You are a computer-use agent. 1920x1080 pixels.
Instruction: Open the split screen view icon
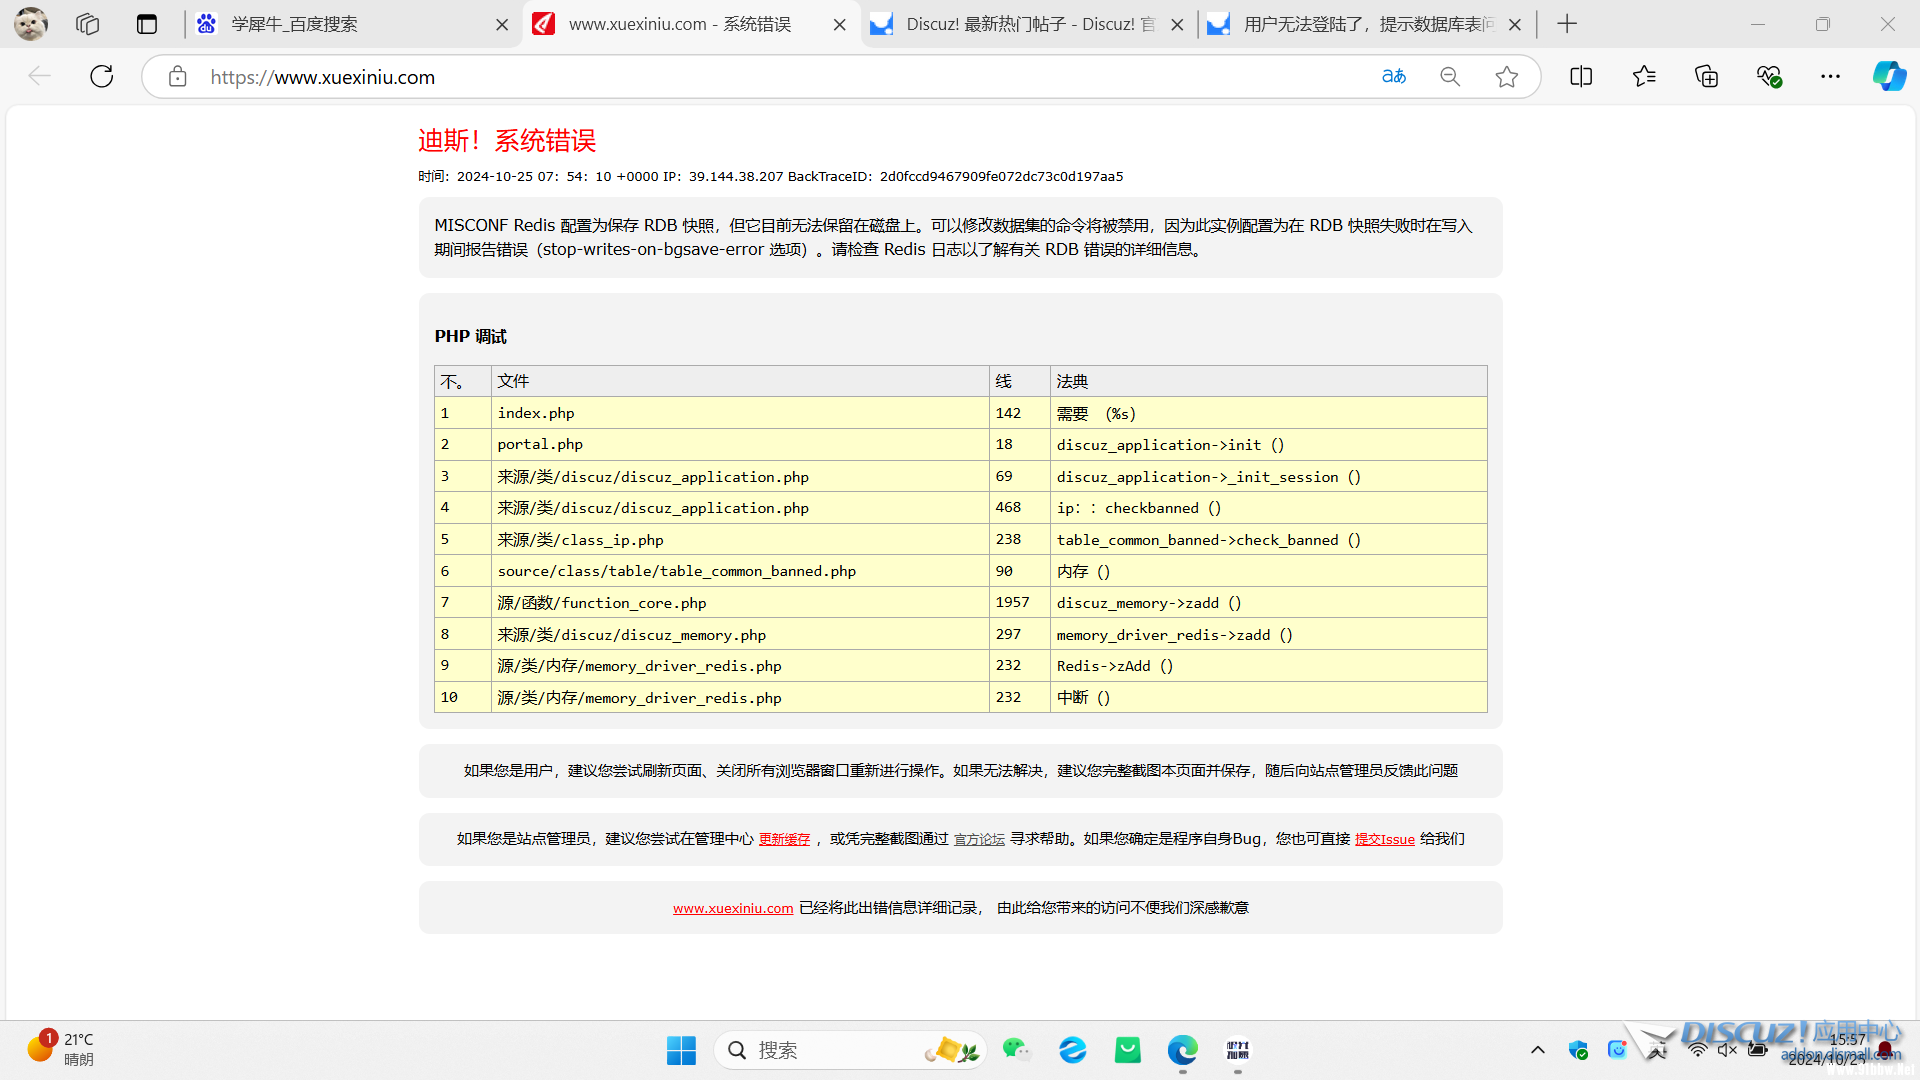point(1581,77)
